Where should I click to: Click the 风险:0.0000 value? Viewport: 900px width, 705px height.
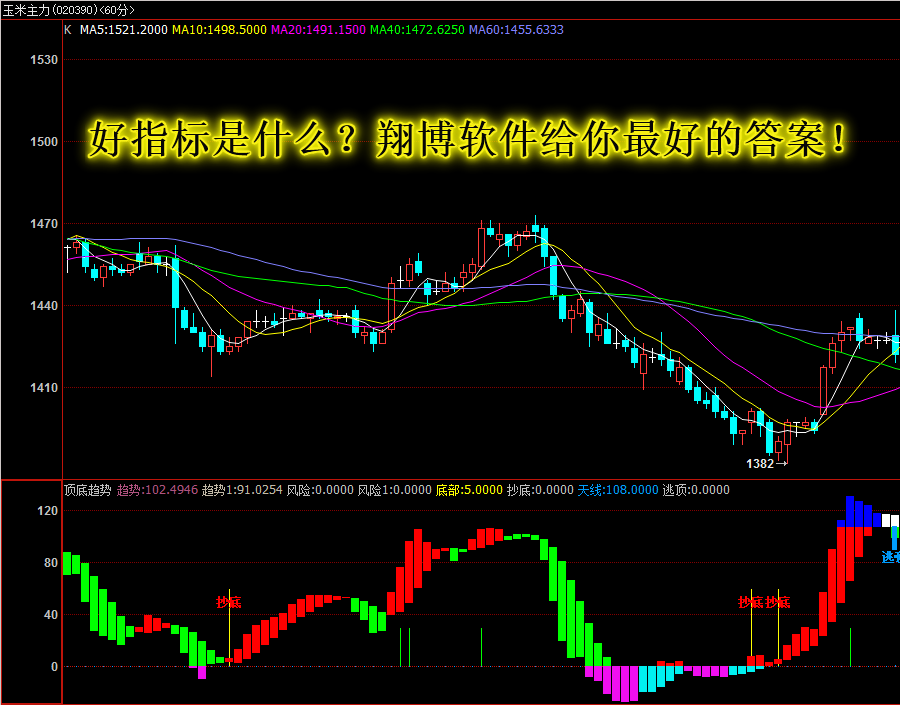click(x=320, y=490)
